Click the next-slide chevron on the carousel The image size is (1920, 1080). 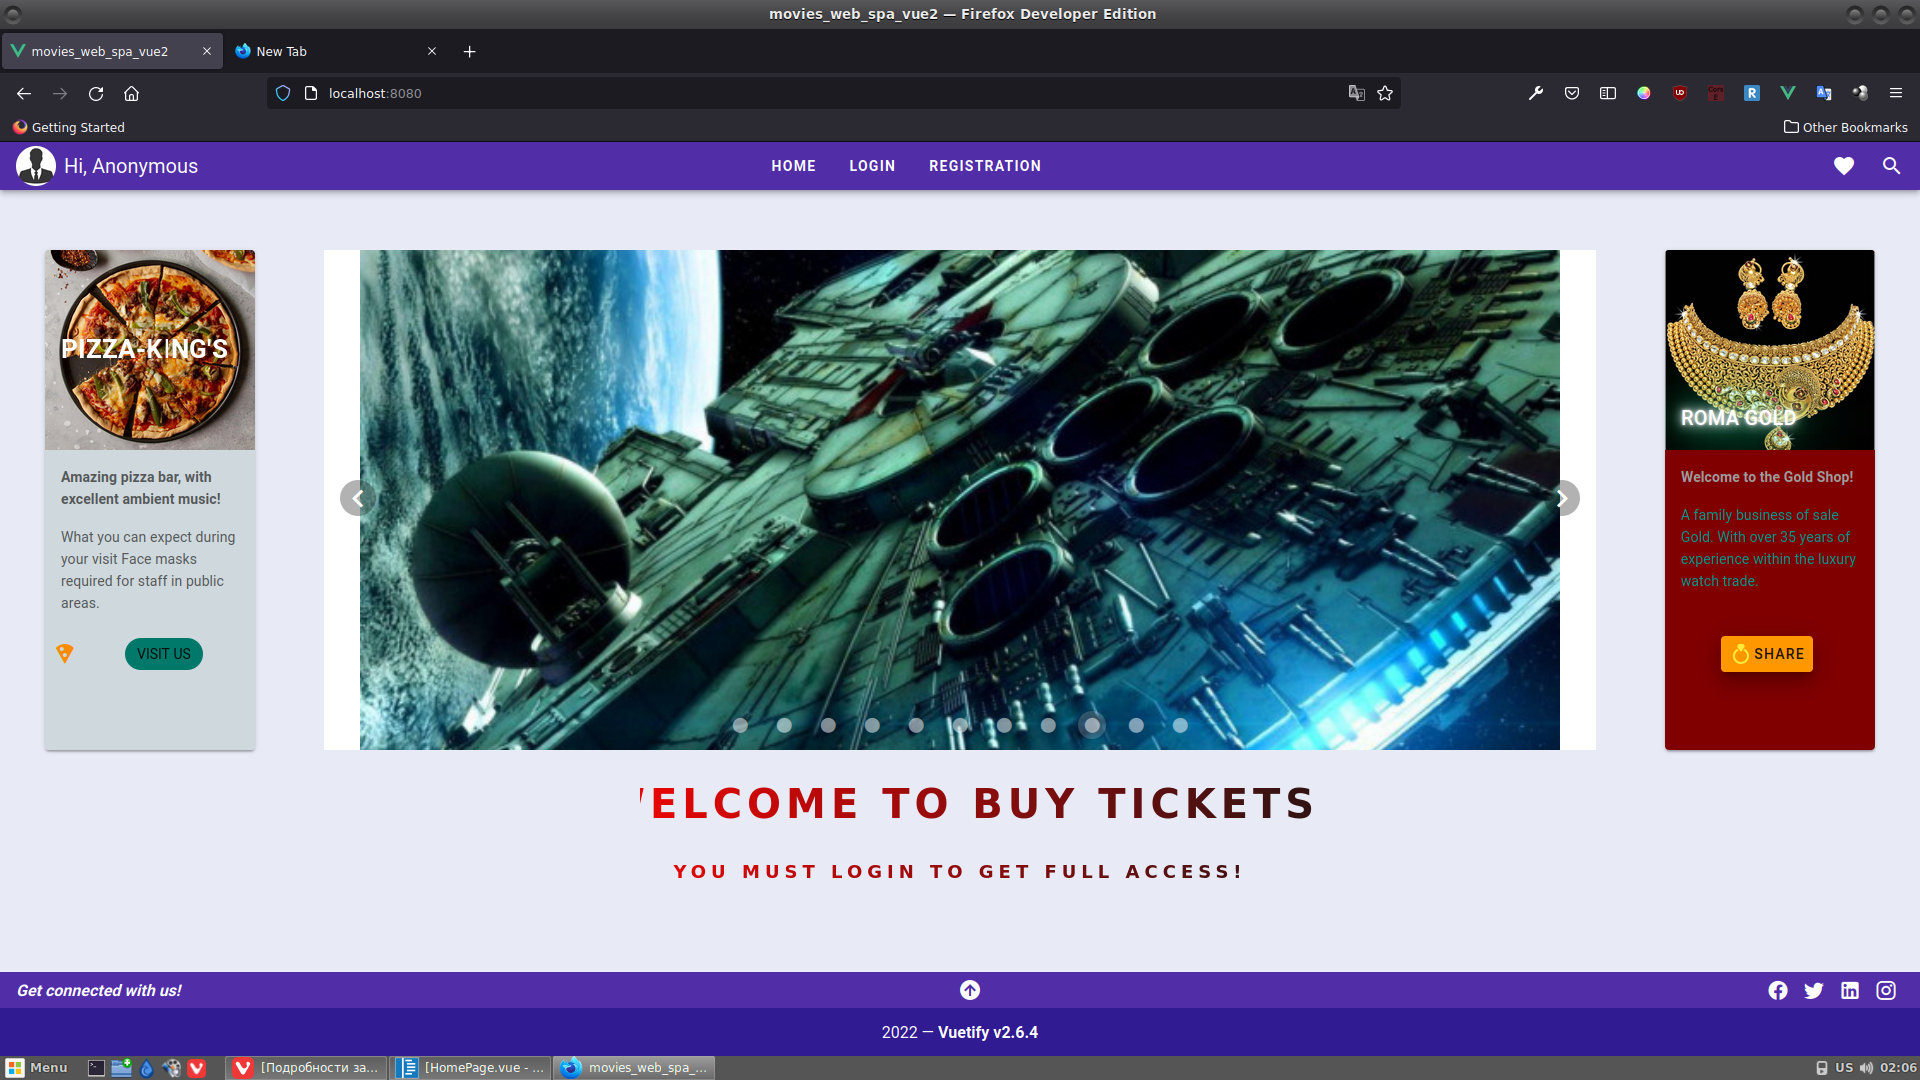pyautogui.click(x=1561, y=497)
